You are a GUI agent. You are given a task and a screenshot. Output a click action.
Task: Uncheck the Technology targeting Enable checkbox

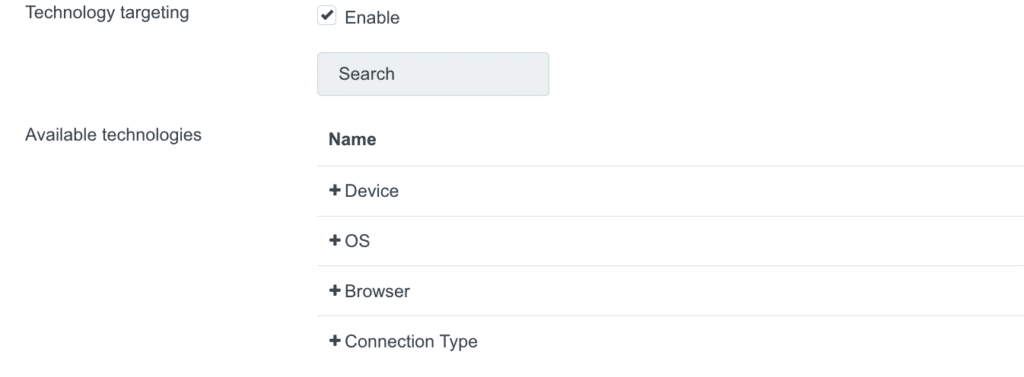pos(327,16)
